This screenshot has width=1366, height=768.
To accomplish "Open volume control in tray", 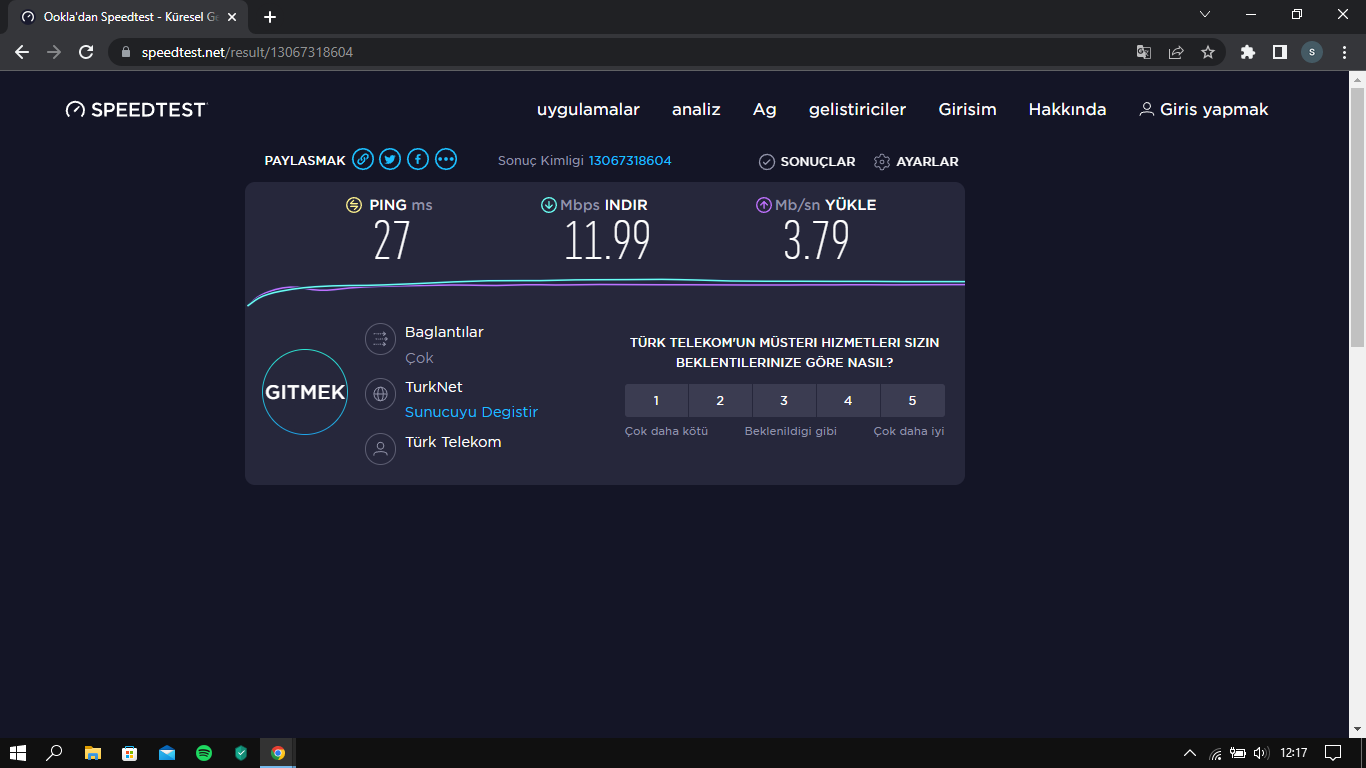I will click(1261, 753).
